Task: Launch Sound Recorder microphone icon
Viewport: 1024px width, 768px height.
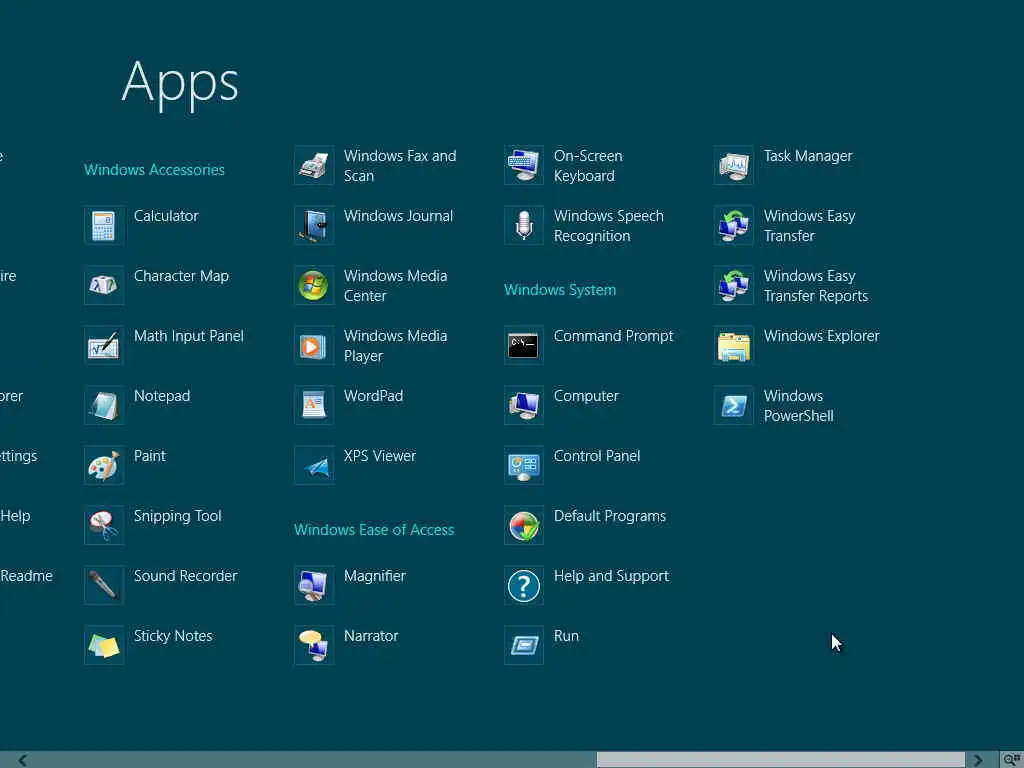Action: [x=104, y=586]
